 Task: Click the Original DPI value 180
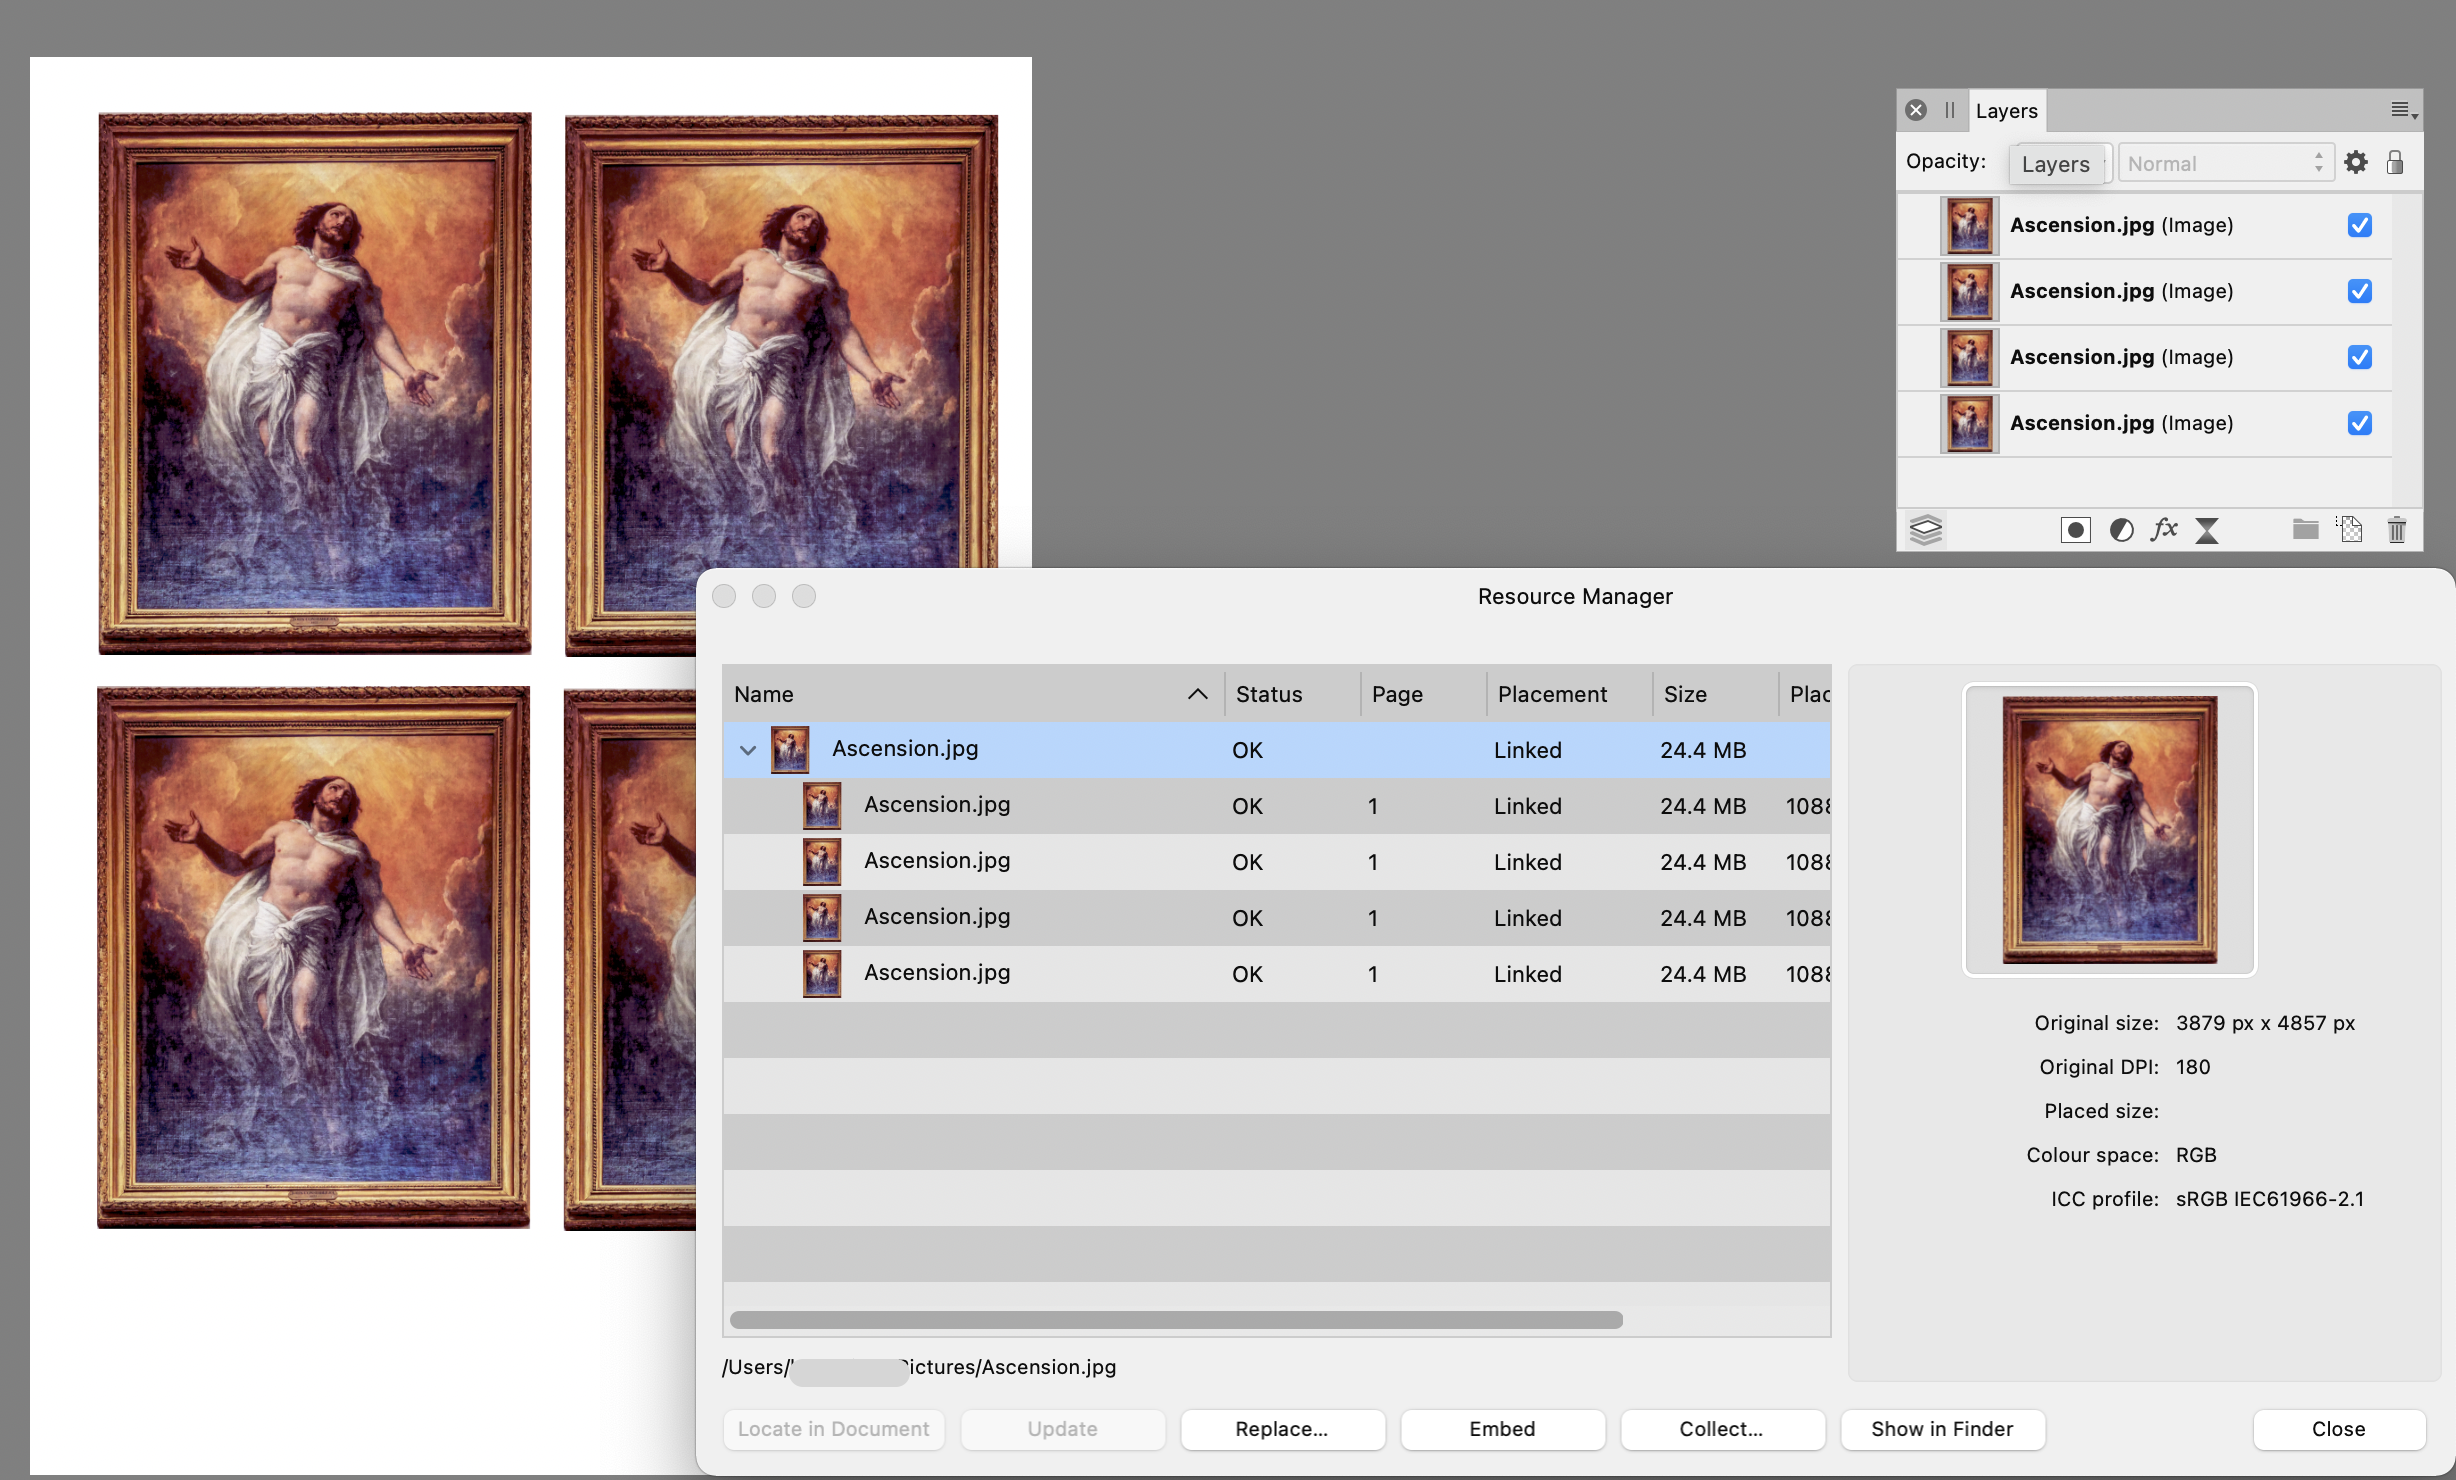point(2193,1067)
